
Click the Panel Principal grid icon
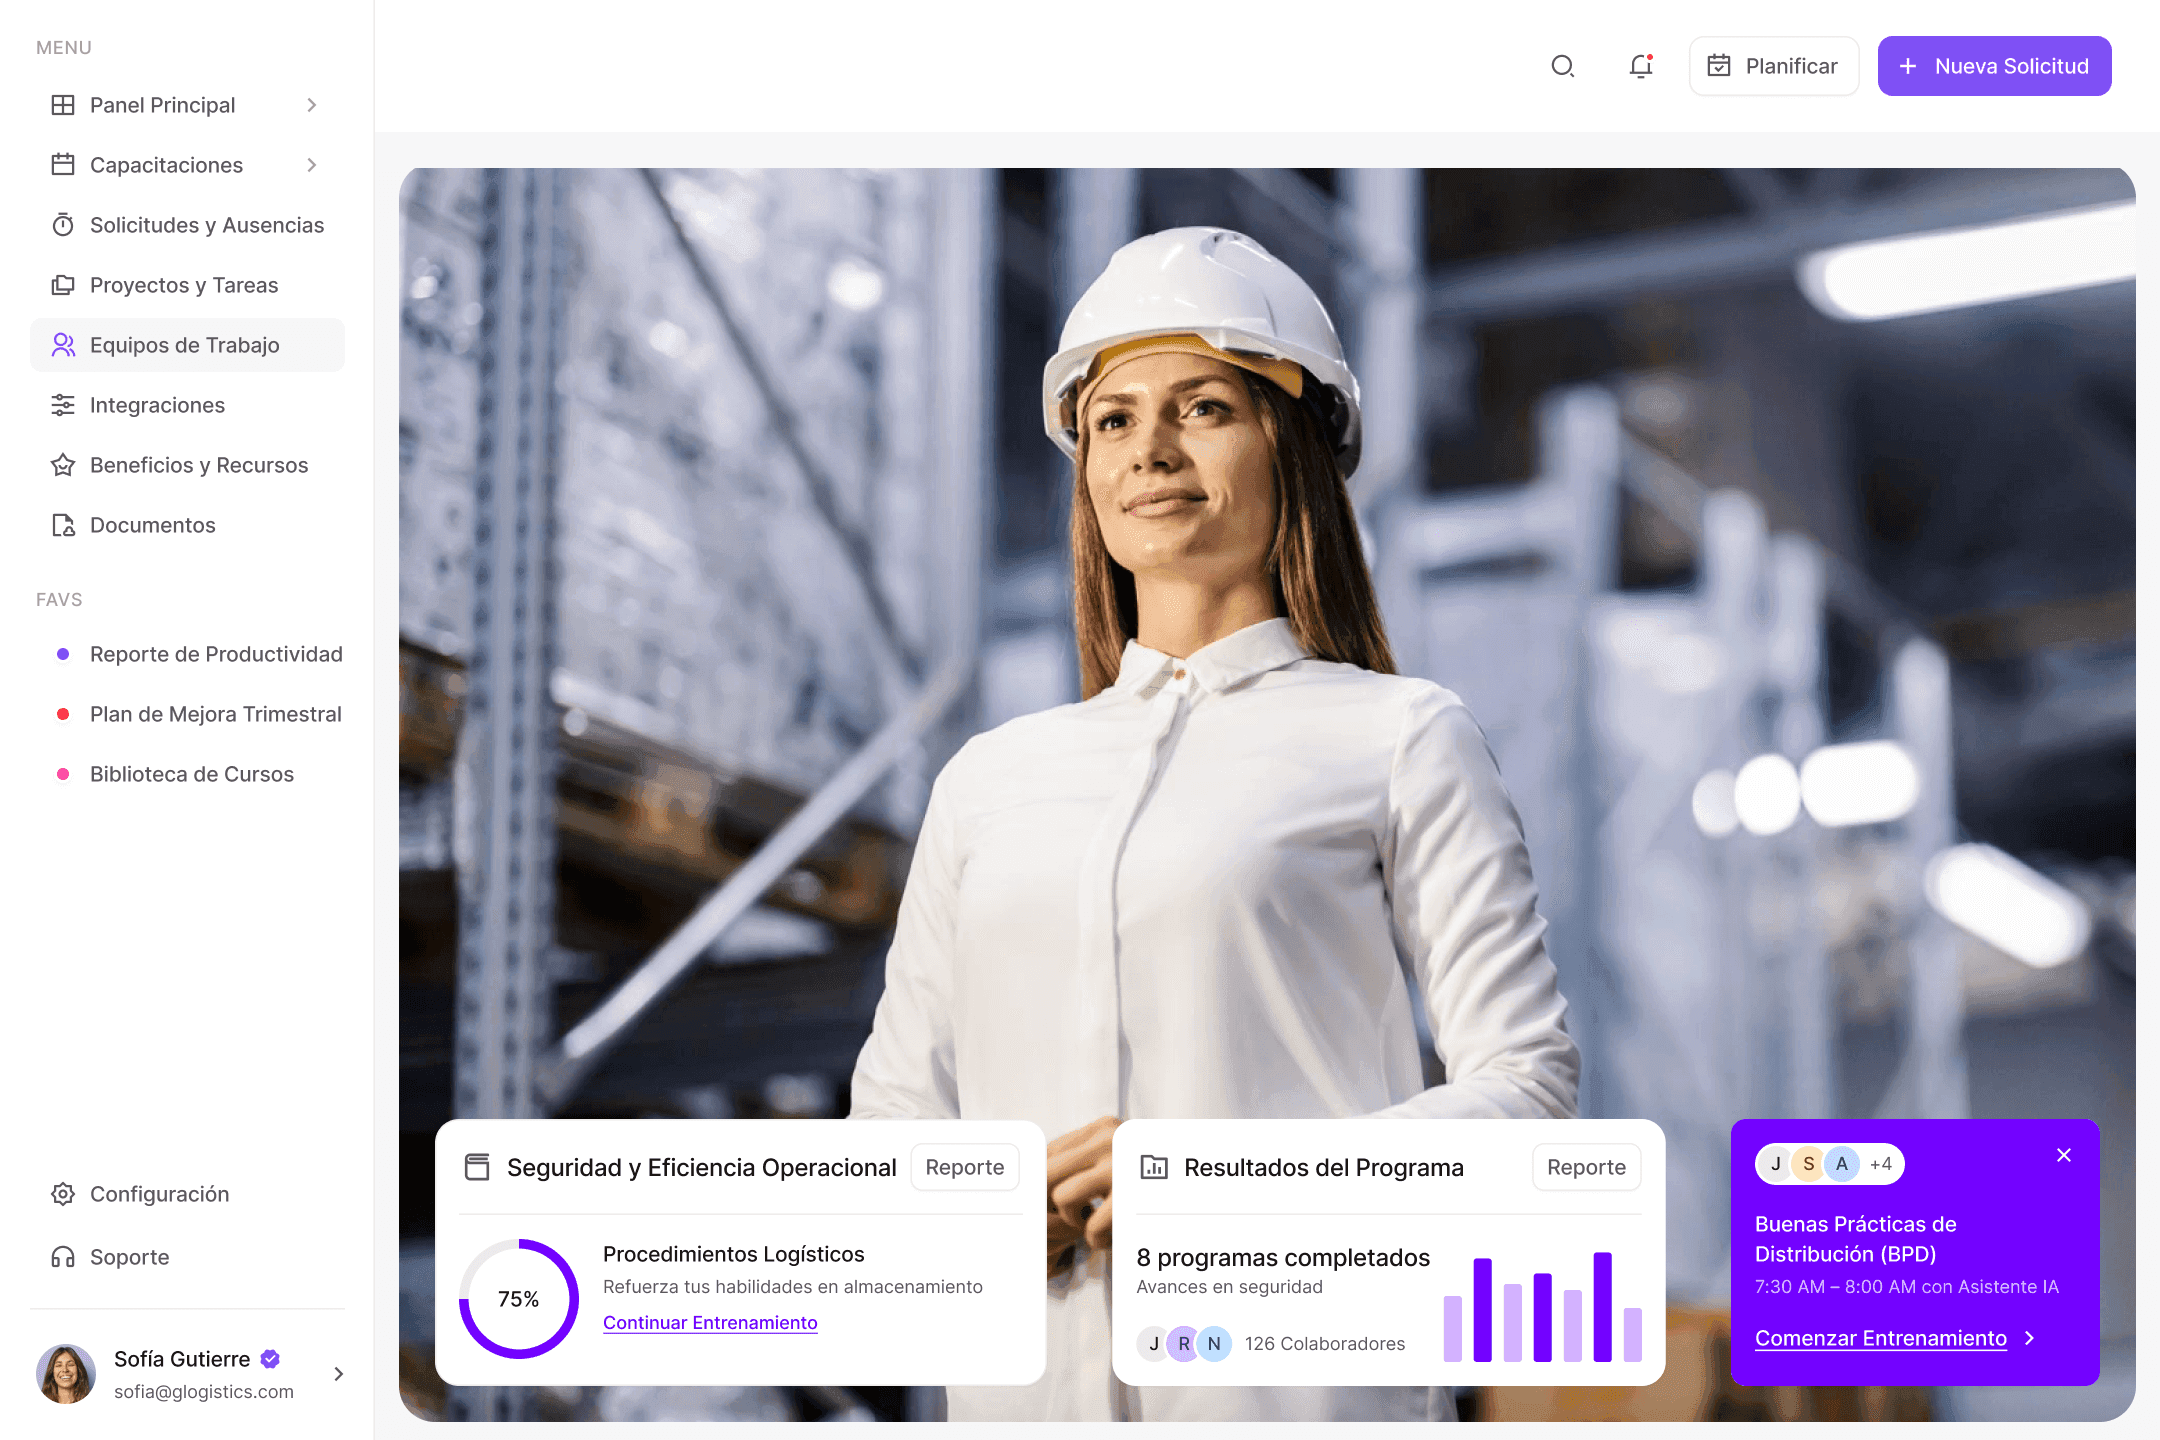click(63, 105)
